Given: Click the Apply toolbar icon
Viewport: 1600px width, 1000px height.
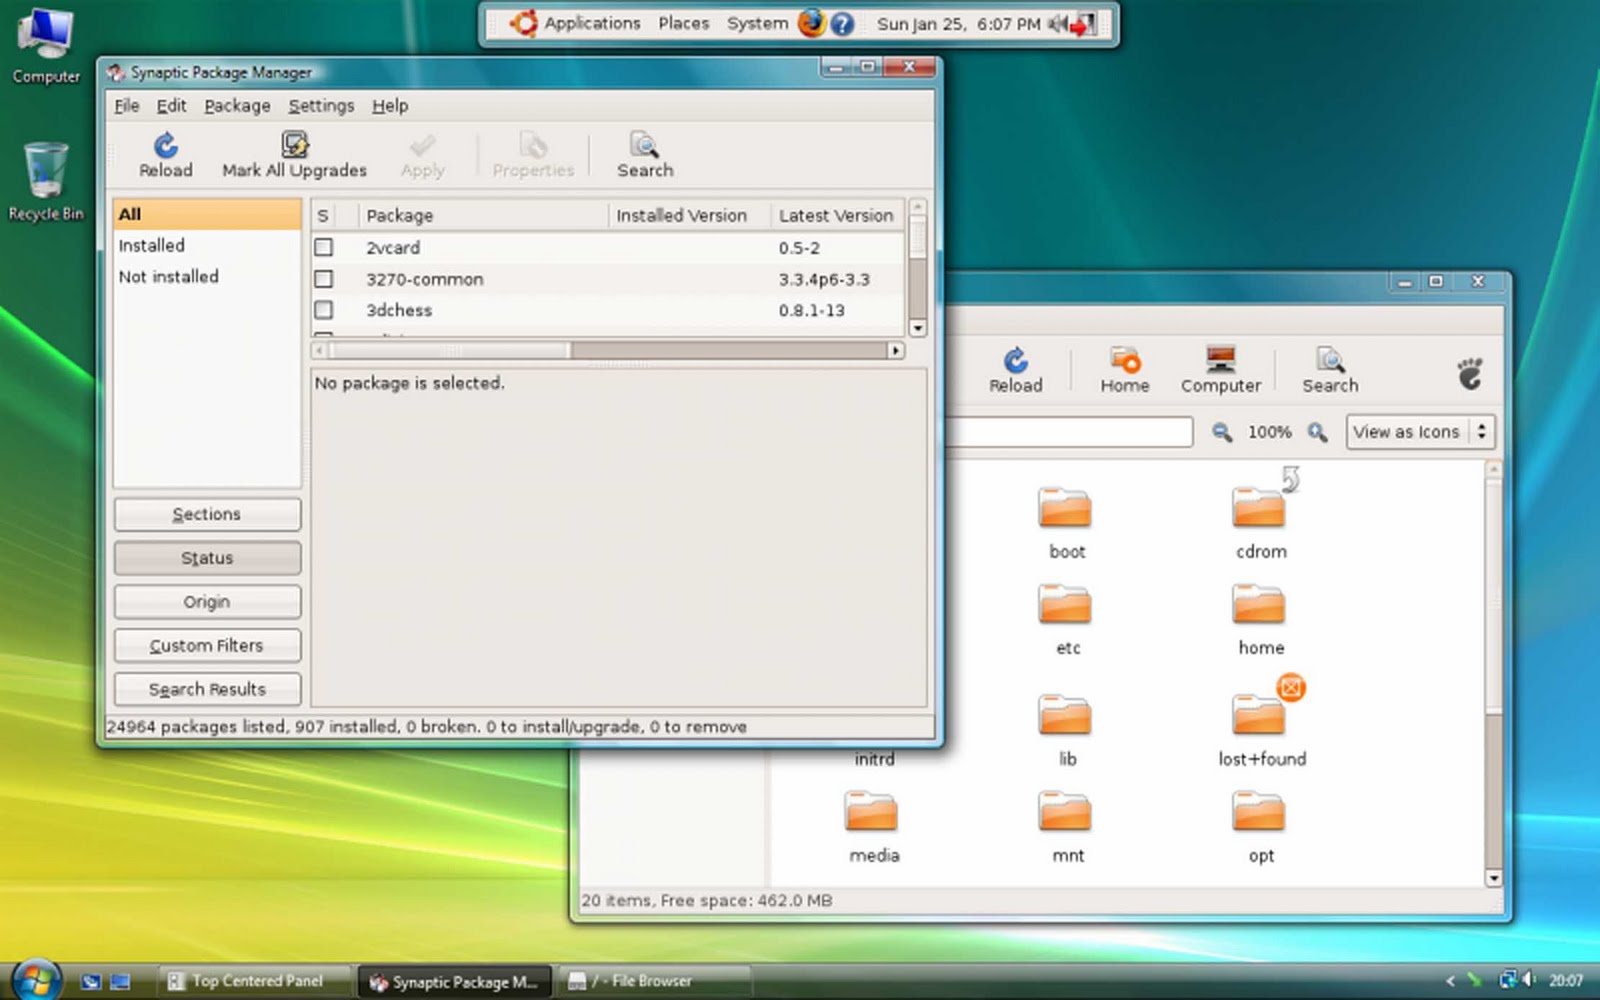Looking at the screenshot, I should coord(423,146).
